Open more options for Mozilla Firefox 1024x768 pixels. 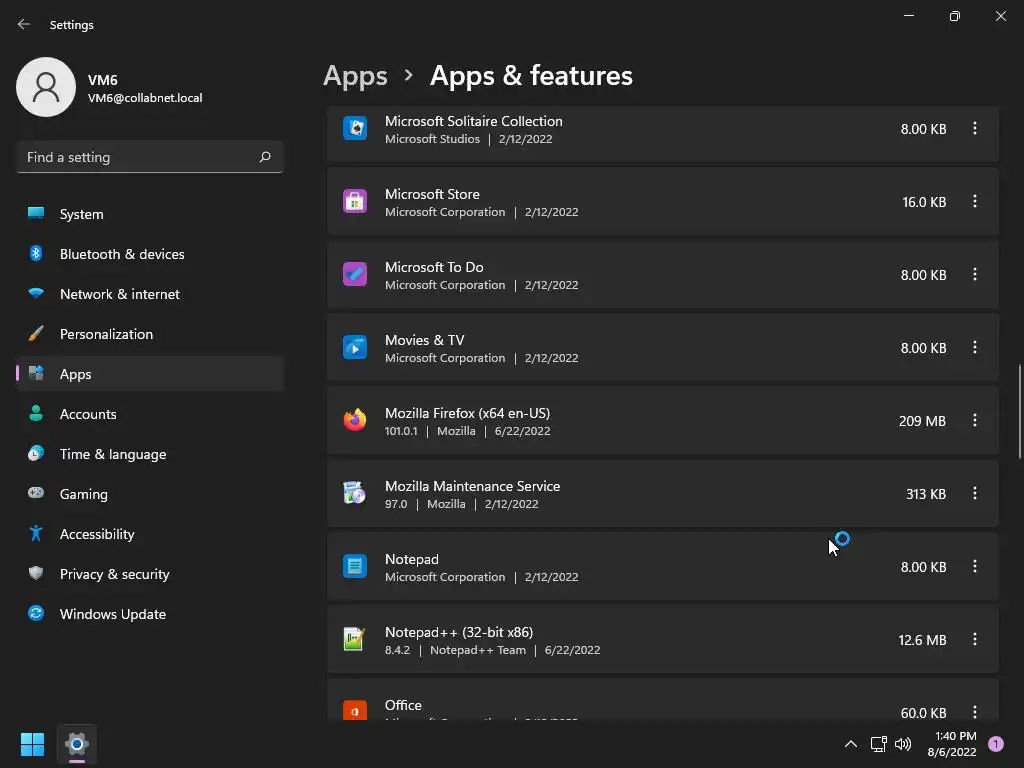[975, 421]
